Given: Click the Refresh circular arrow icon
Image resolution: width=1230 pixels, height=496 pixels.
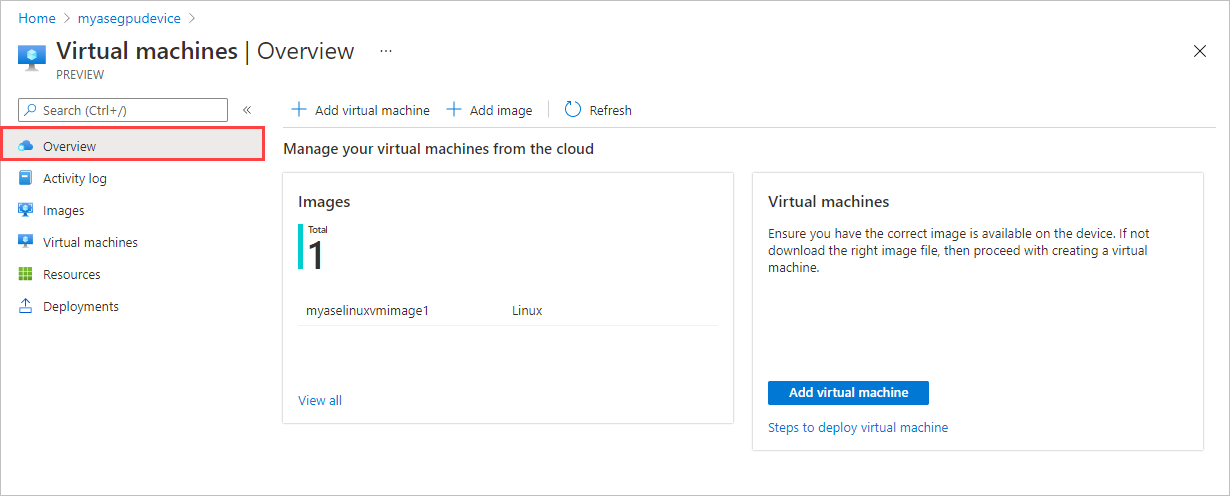Looking at the screenshot, I should 573,110.
